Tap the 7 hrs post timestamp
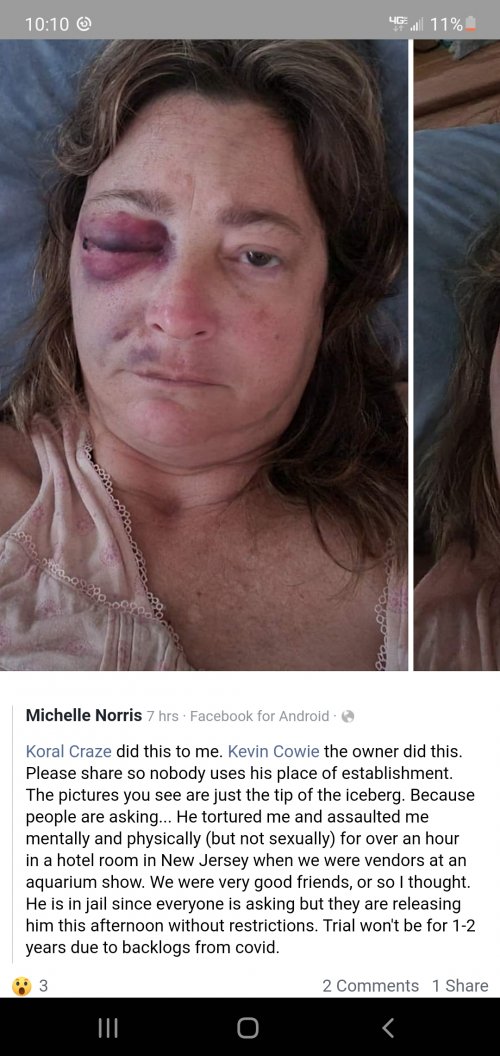This screenshot has width=500, height=1056. coord(162,717)
